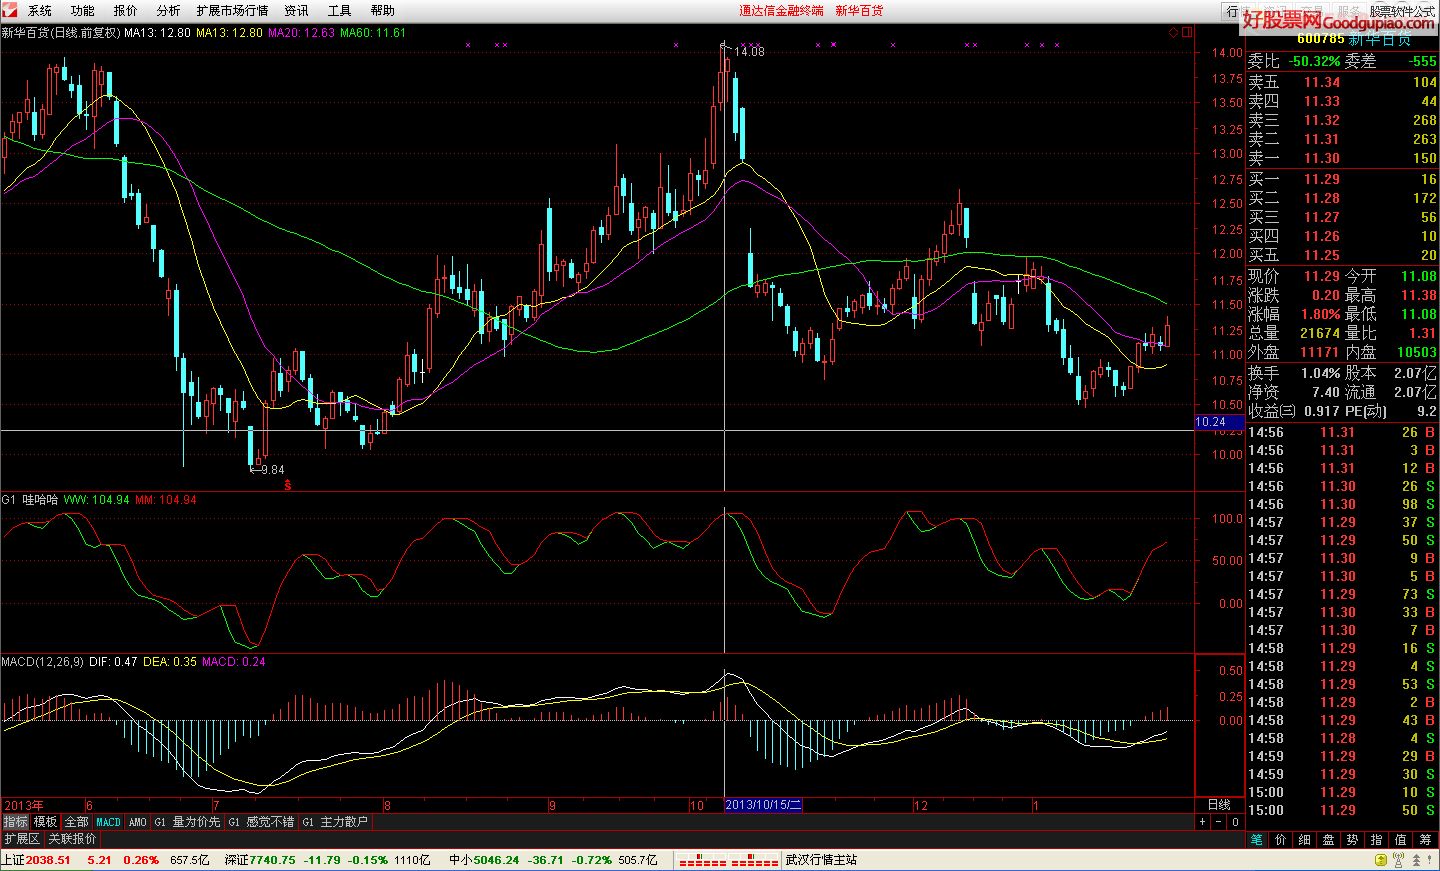This screenshot has height=871, width=1440.
Task: Click the minus zoom button under 日线
Action: (x=1219, y=822)
